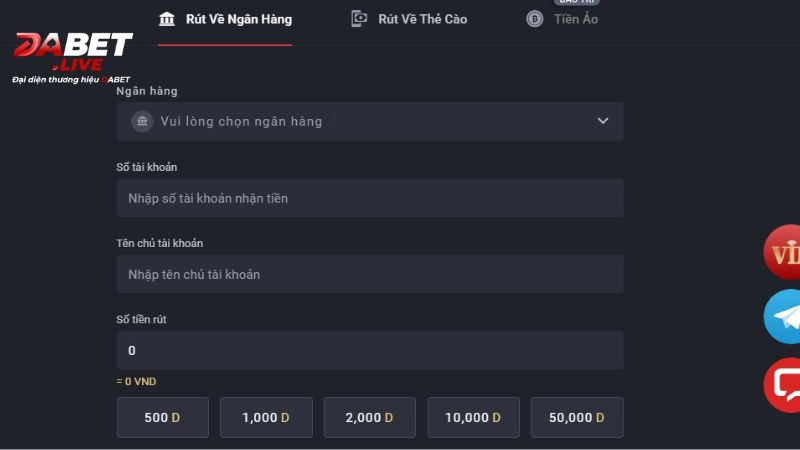
Task: Click the bank building icon in tab
Action: tap(166, 19)
